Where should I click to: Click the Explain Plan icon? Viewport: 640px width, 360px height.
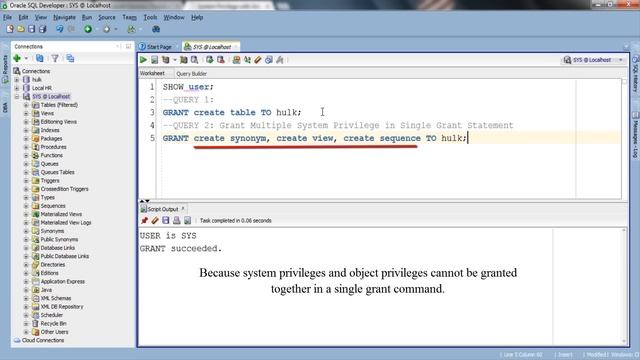tap(165, 60)
